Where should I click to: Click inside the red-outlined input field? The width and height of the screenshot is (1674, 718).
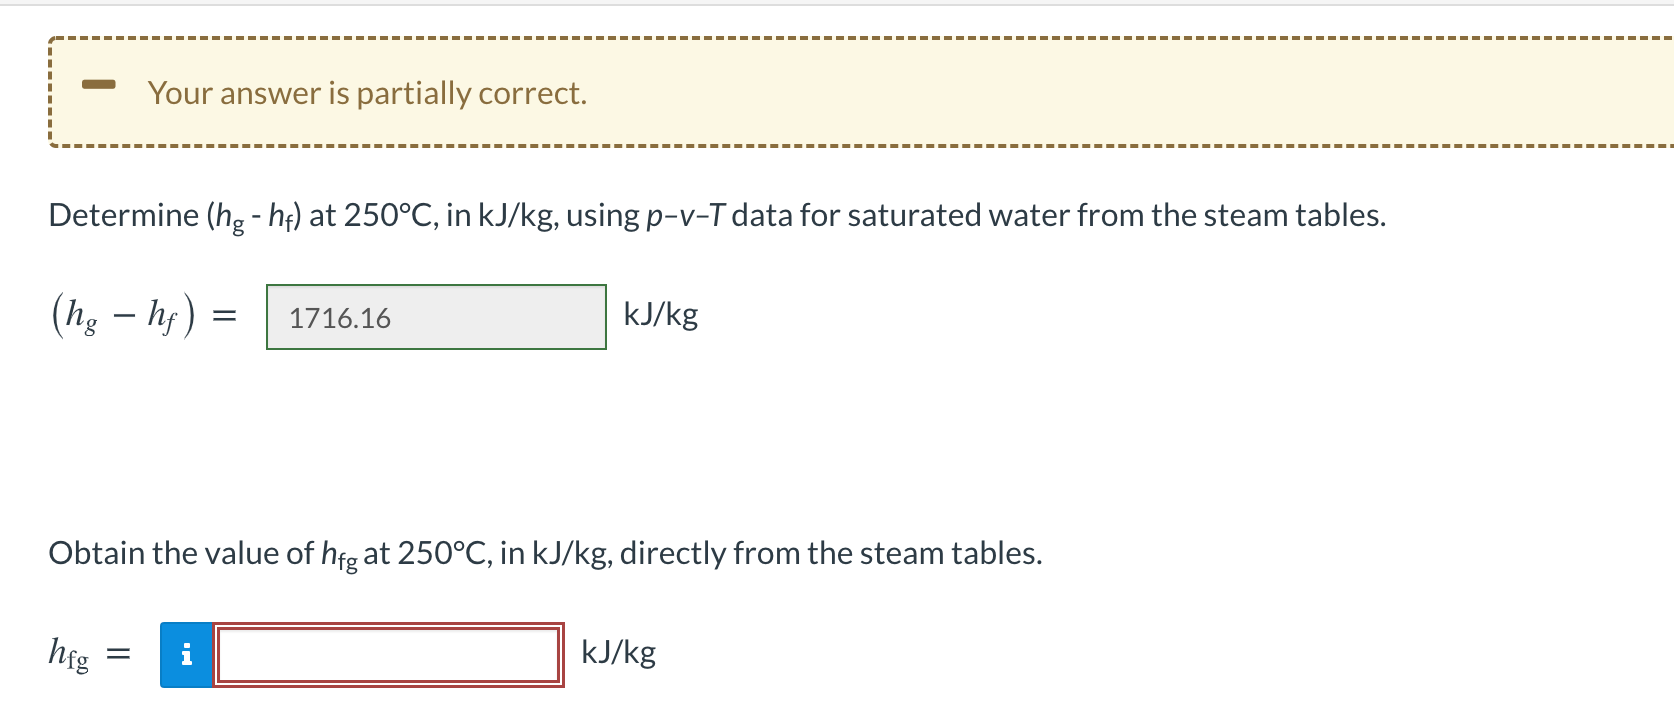(390, 655)
